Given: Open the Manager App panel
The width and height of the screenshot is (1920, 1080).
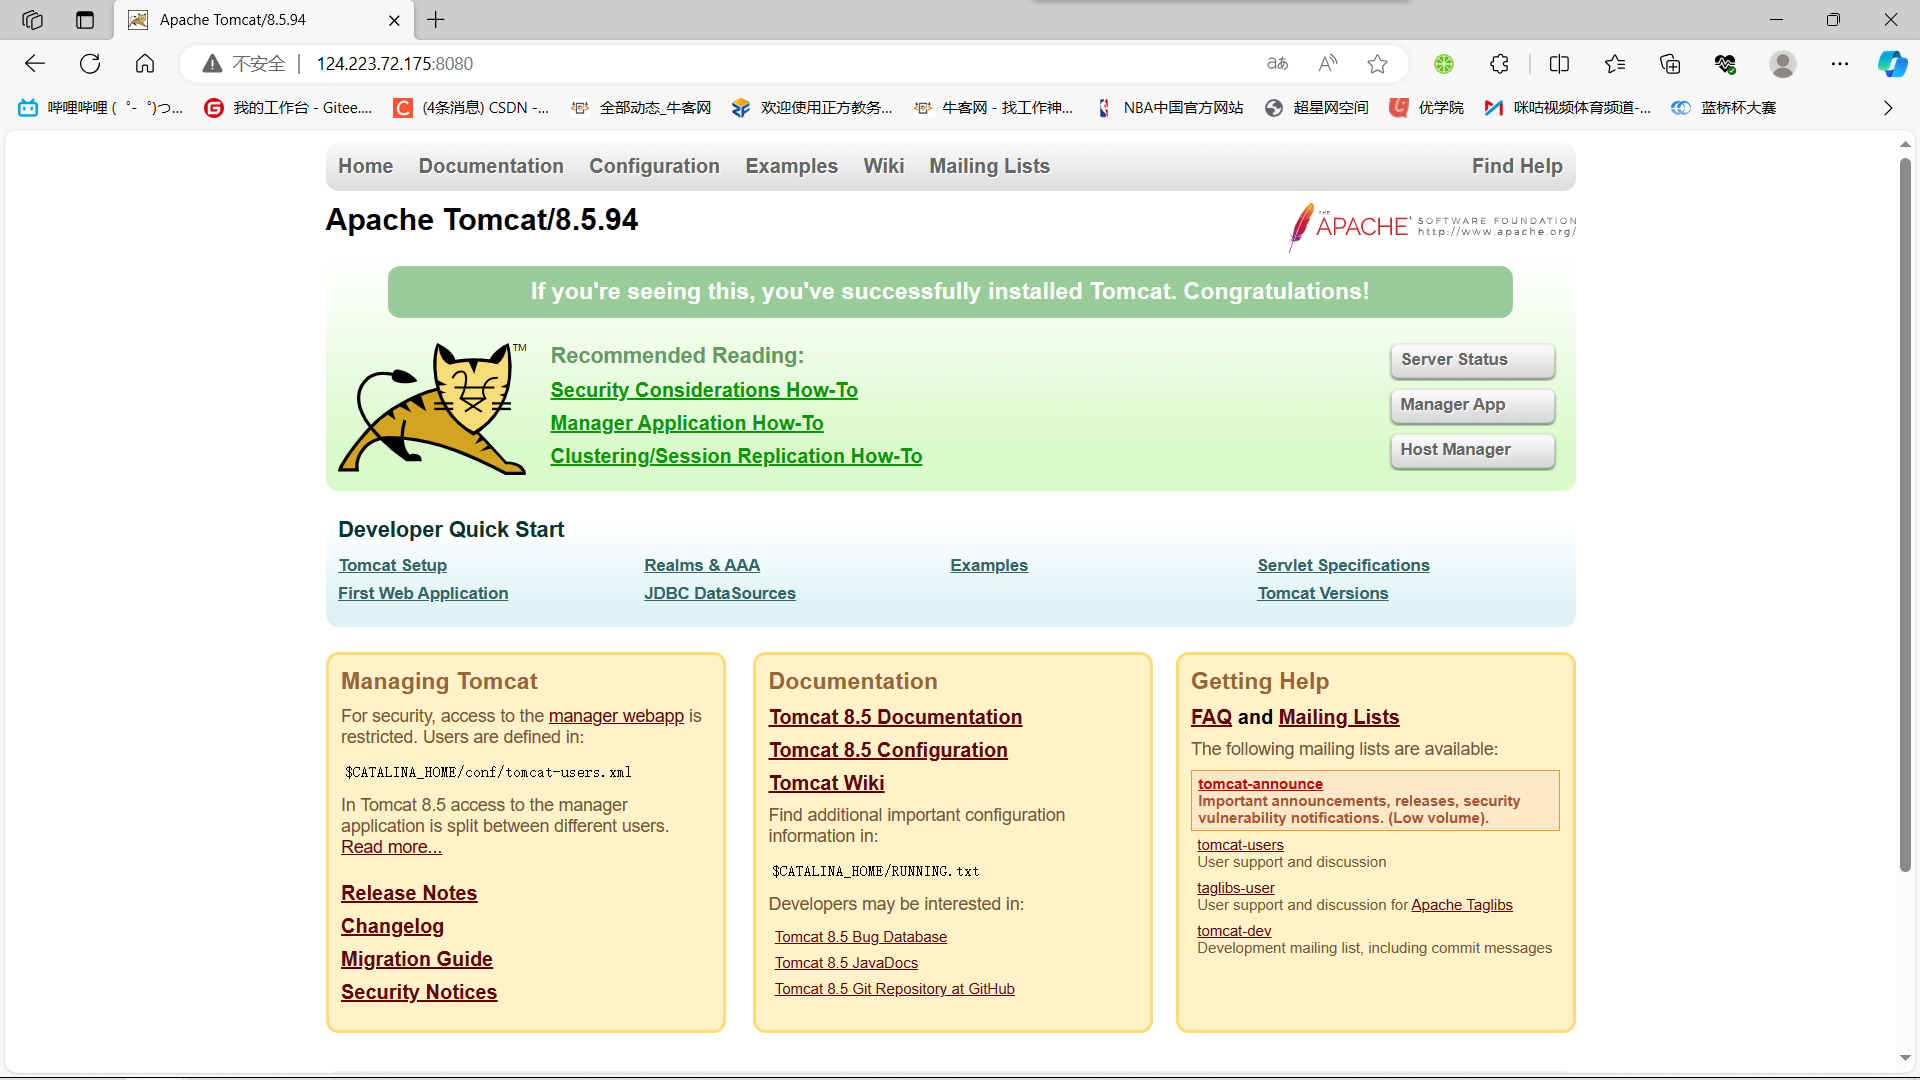Looking at the screenshot, I should click(x=1472, y=405).
